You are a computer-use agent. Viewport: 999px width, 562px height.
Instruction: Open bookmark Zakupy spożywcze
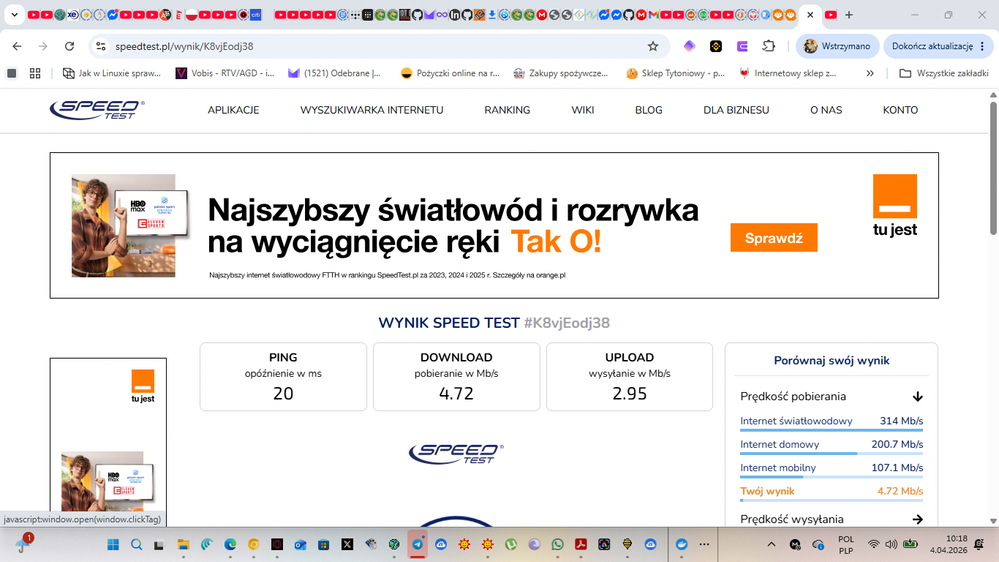(x=561, y=73)
